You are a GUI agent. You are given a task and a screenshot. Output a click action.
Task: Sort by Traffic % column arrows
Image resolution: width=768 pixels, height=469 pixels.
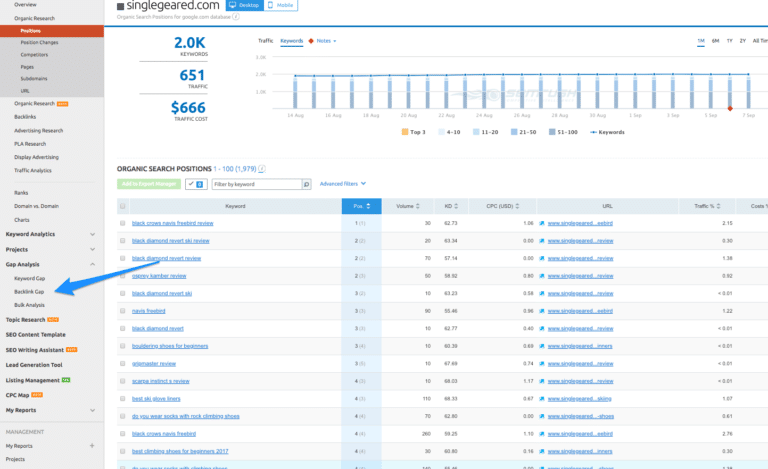tap(719, 206)
